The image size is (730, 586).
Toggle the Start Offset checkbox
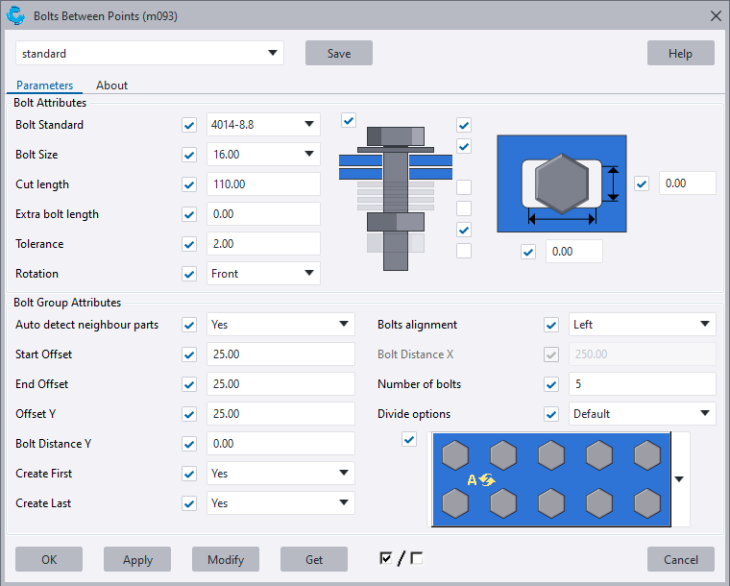[x=189, y=355]
